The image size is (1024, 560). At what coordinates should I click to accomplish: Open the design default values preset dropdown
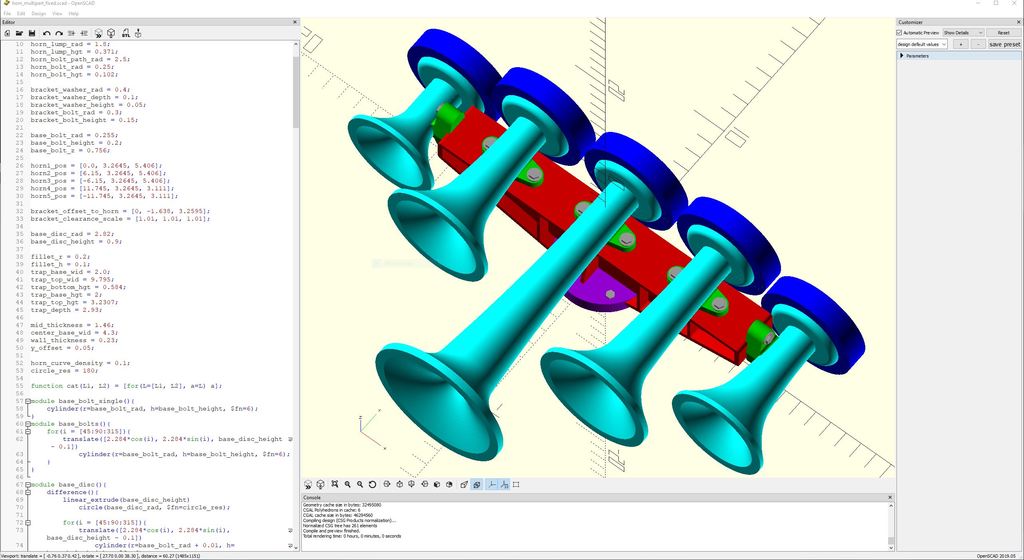921,44
